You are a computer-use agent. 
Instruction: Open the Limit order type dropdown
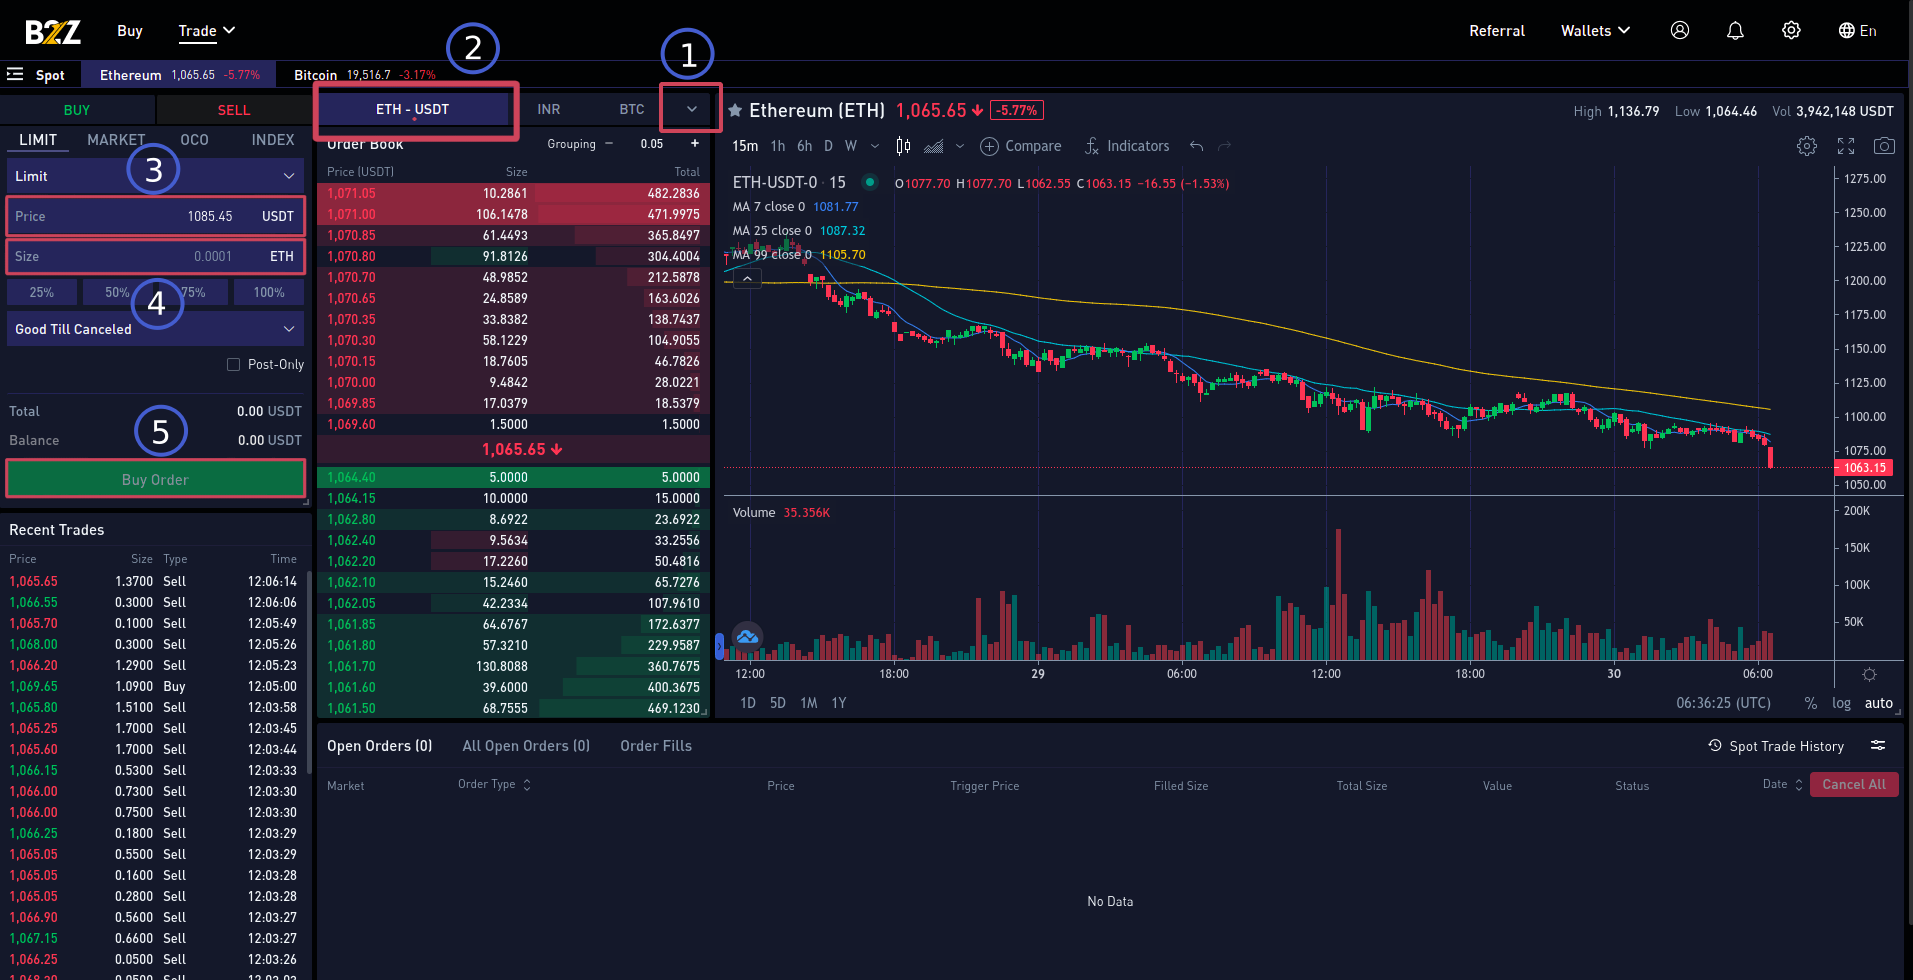tap(155, 176)
